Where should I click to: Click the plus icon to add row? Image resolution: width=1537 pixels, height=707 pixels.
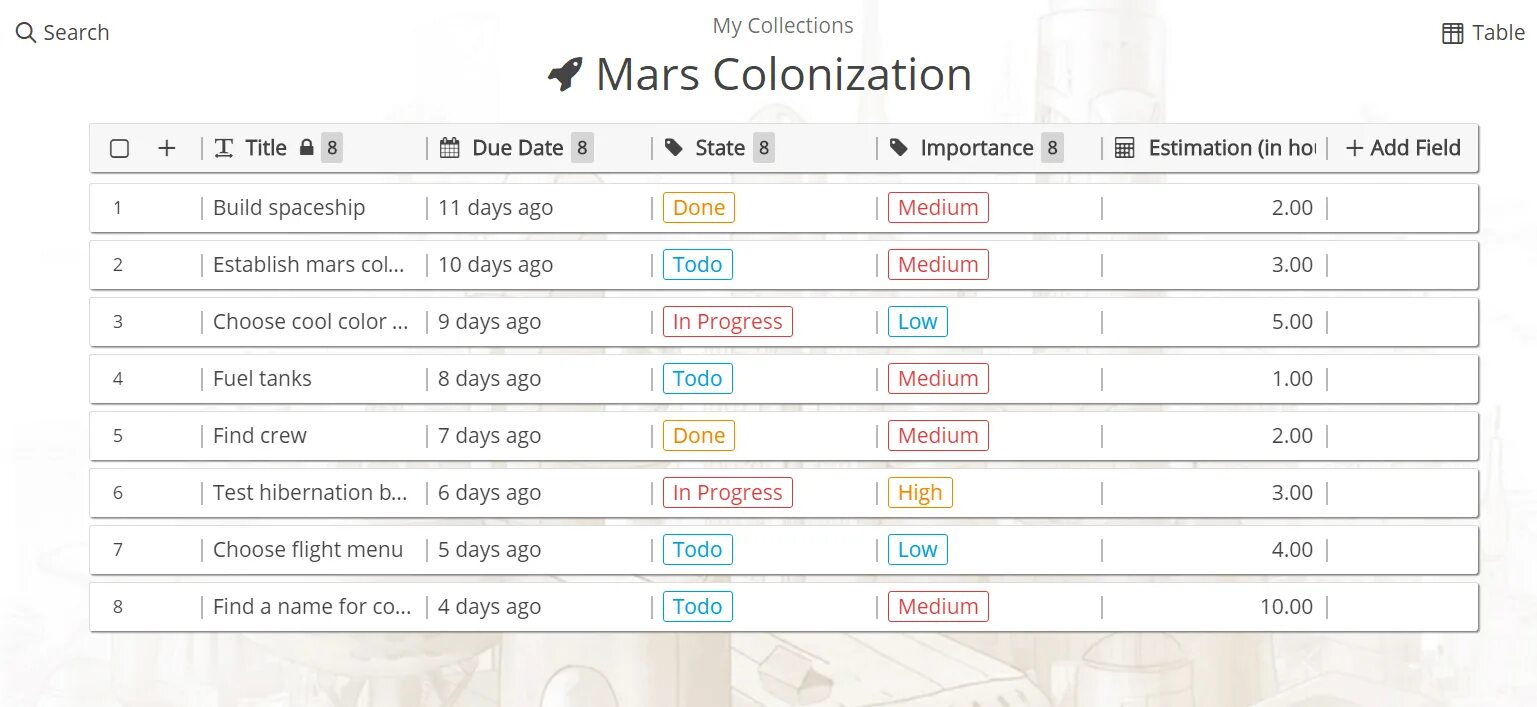(x=167, y=148)
